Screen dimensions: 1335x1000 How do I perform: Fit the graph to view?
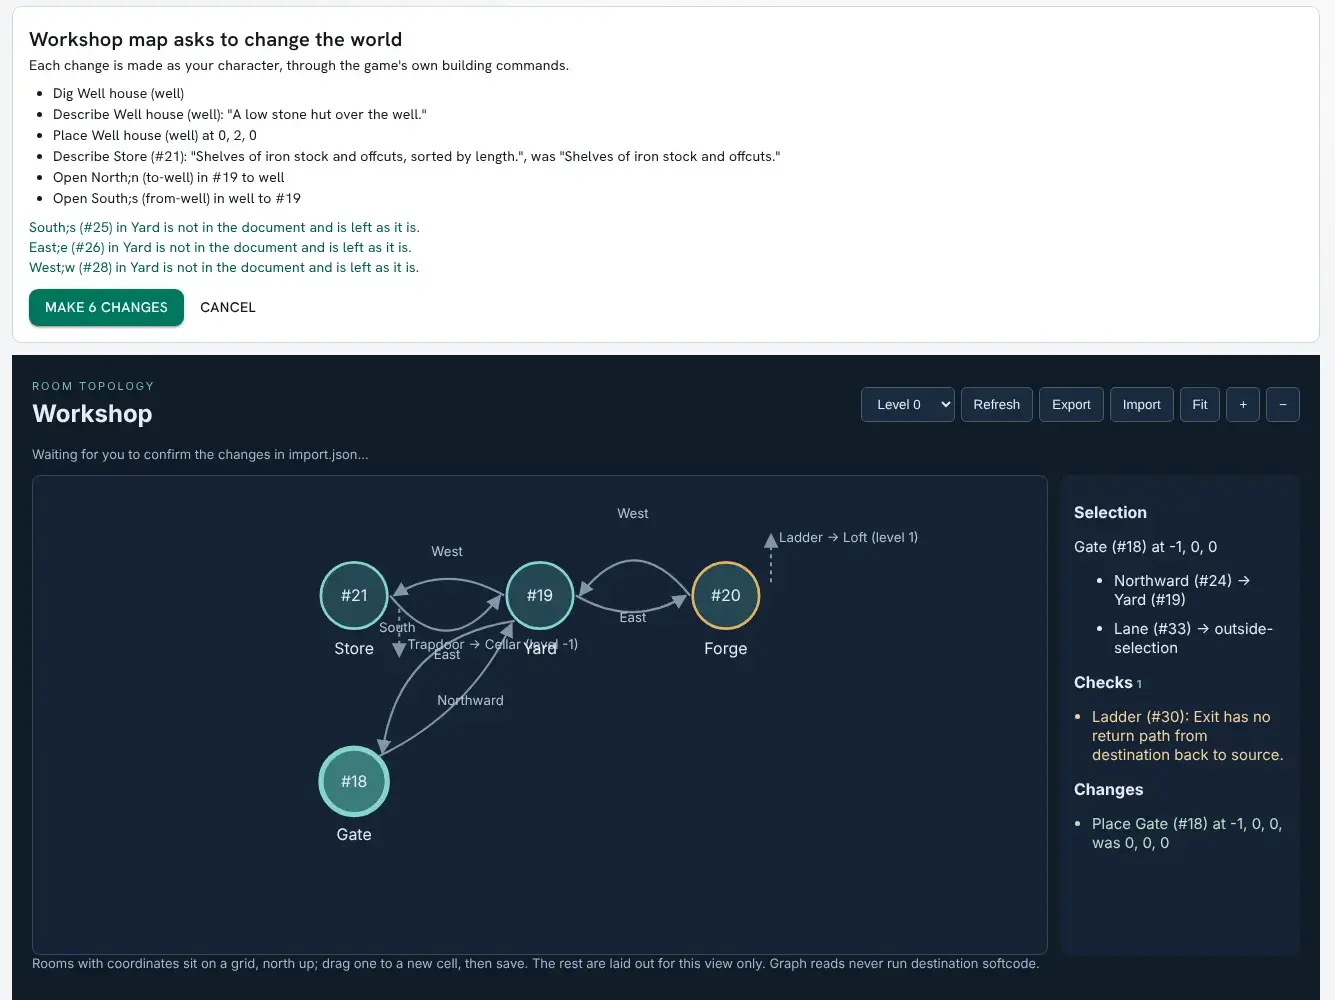pyautogui.click(x=1200, y=404)
